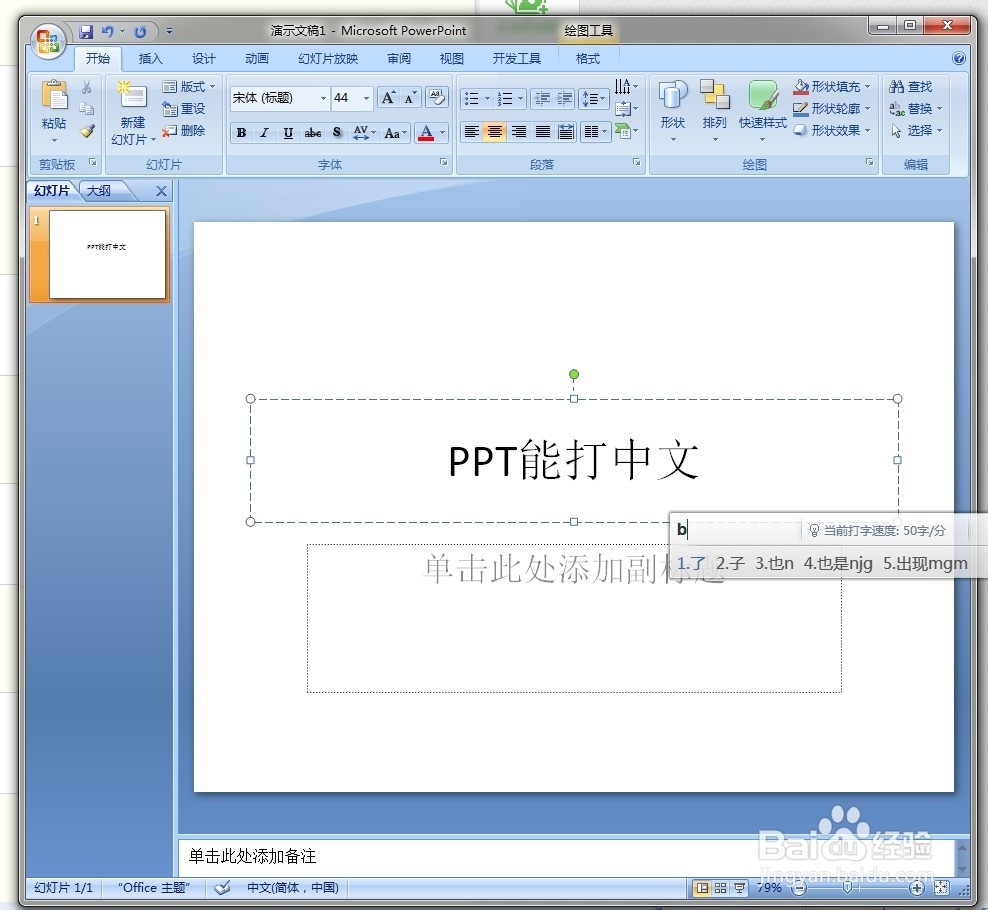
Task: Toggle underline formatting
Action: pos(288,132)
